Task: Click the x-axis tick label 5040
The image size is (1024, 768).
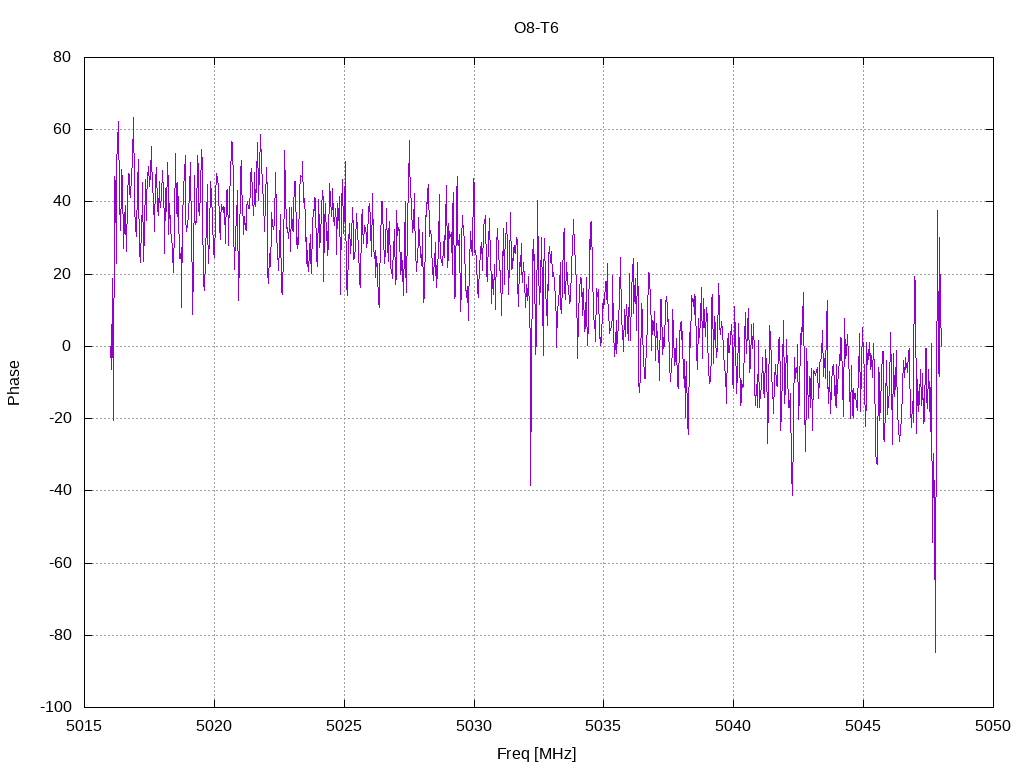Action: point(733,726)
